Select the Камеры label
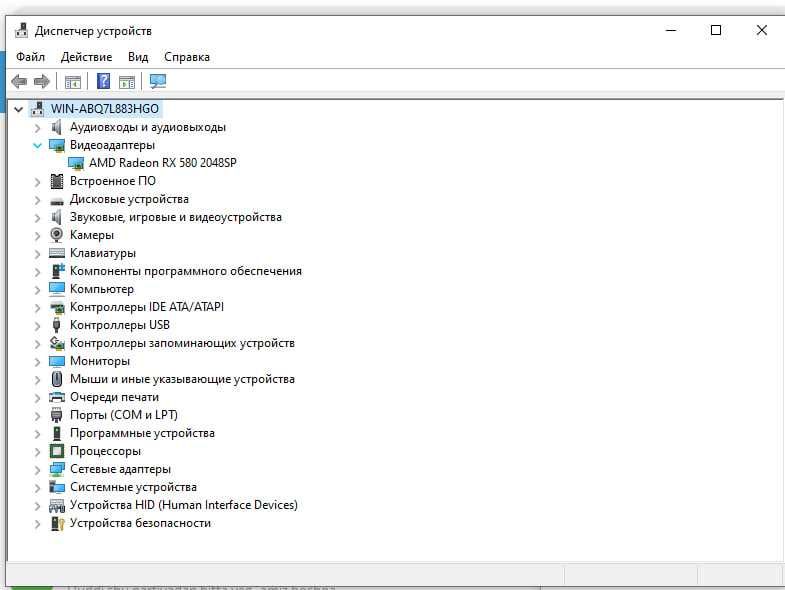The height and width of the screenshot is (590, 785). pos(92,235)
